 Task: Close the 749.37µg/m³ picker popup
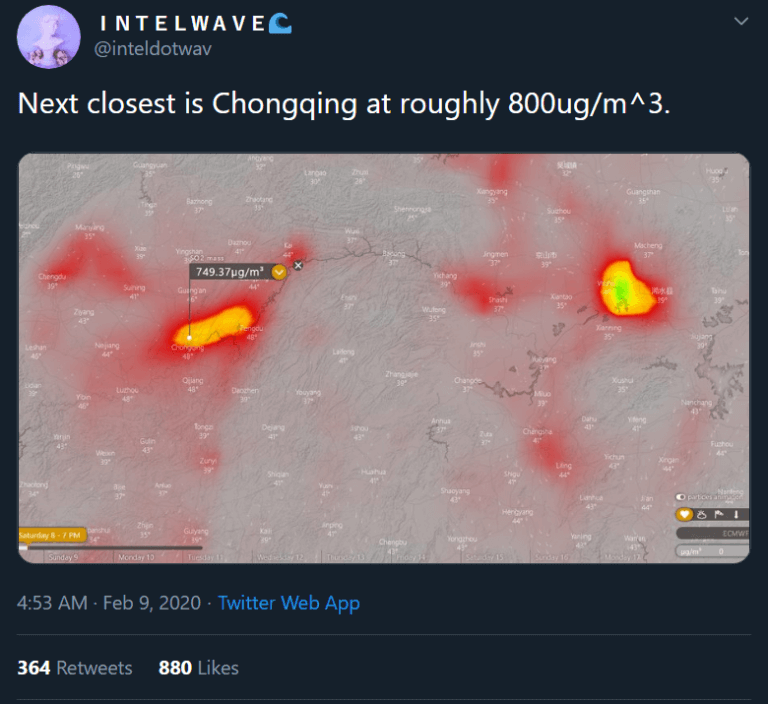click(298, 265)
